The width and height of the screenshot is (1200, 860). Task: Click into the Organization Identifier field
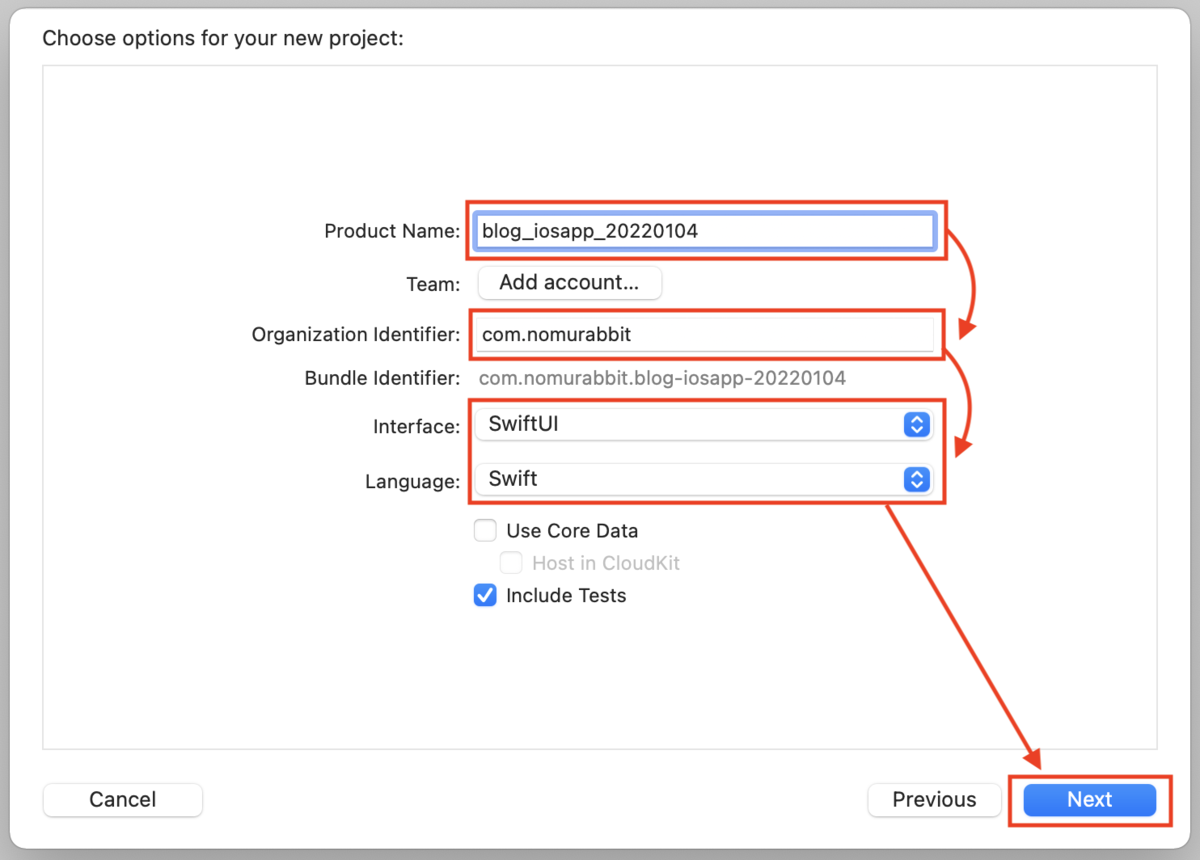point(705,334)
